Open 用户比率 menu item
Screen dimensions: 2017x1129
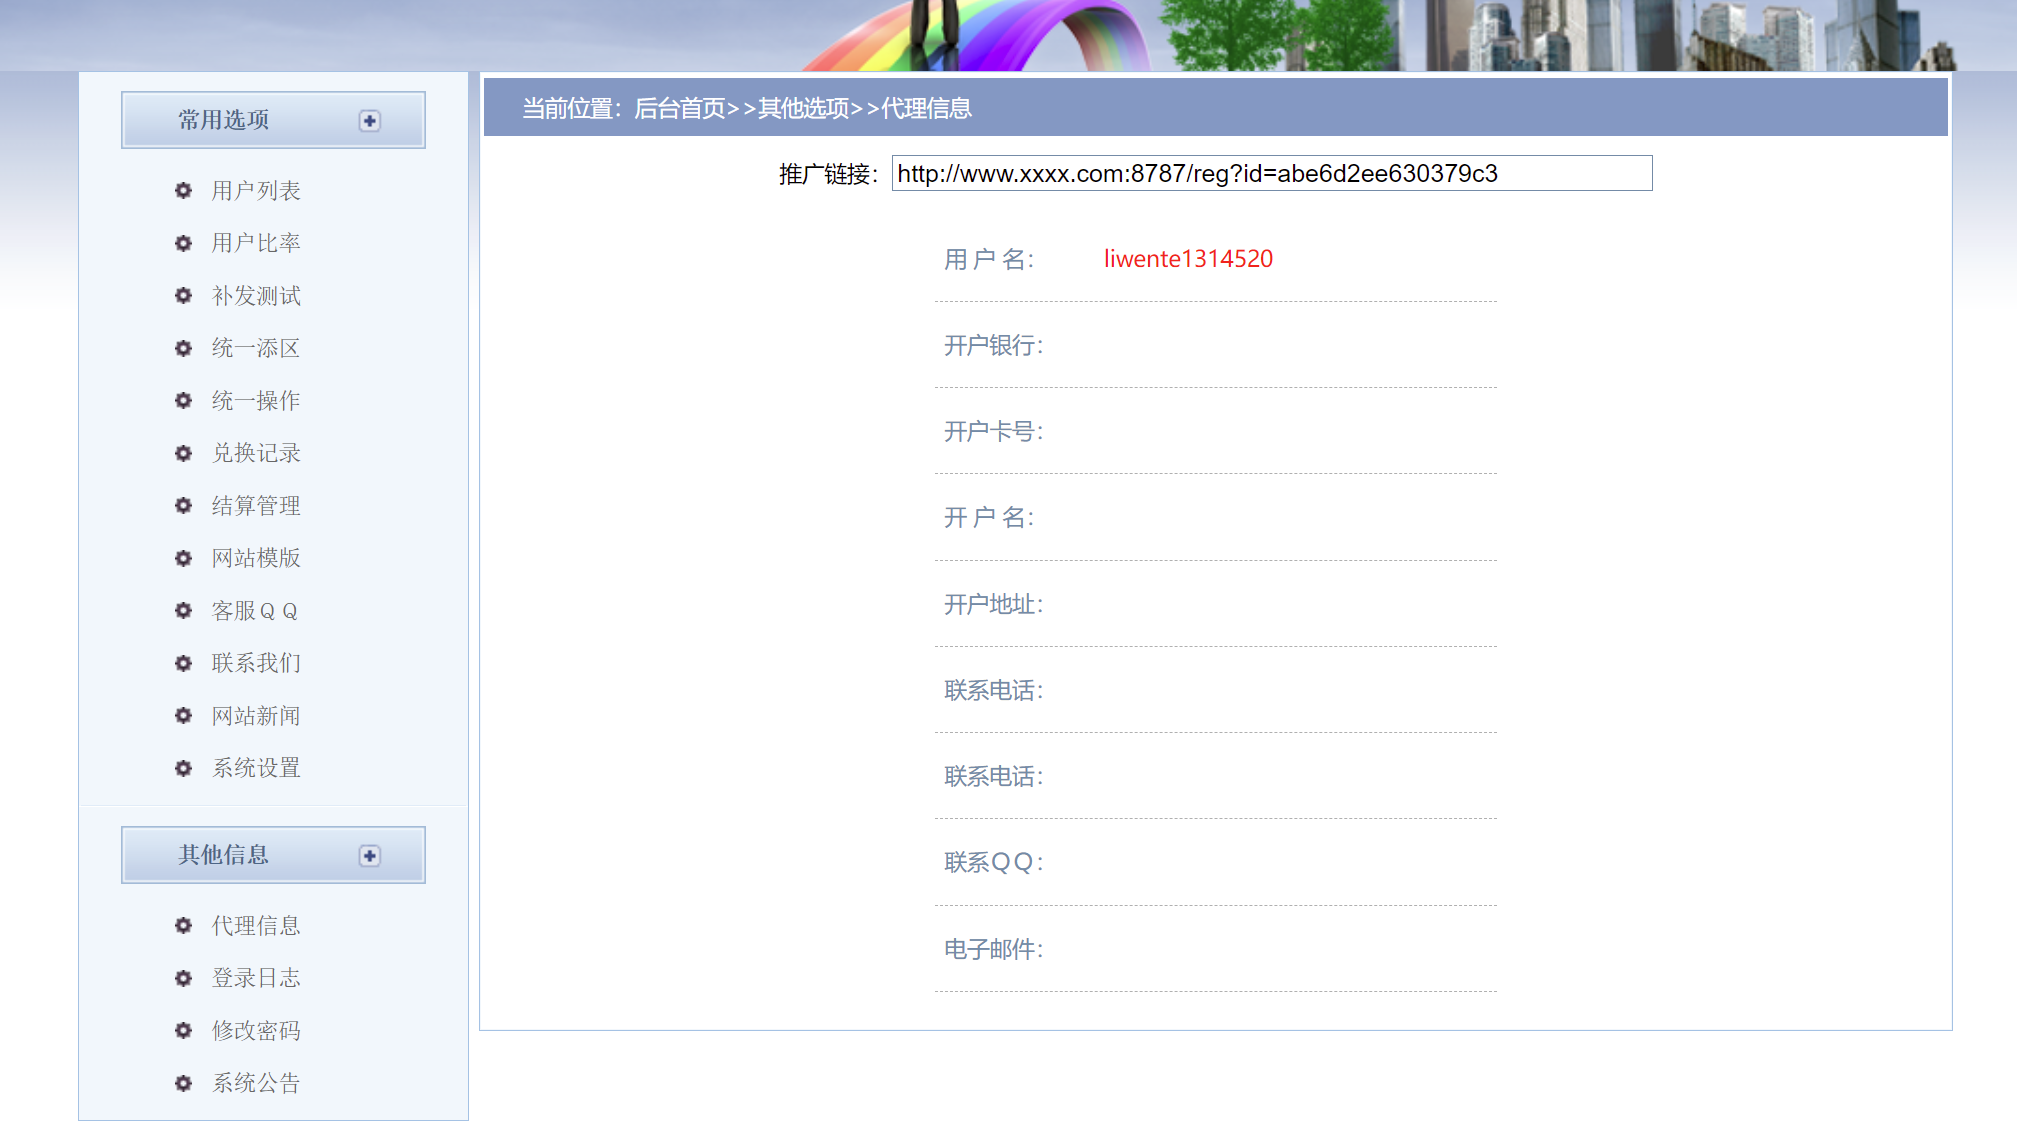(x=256, y=243)
